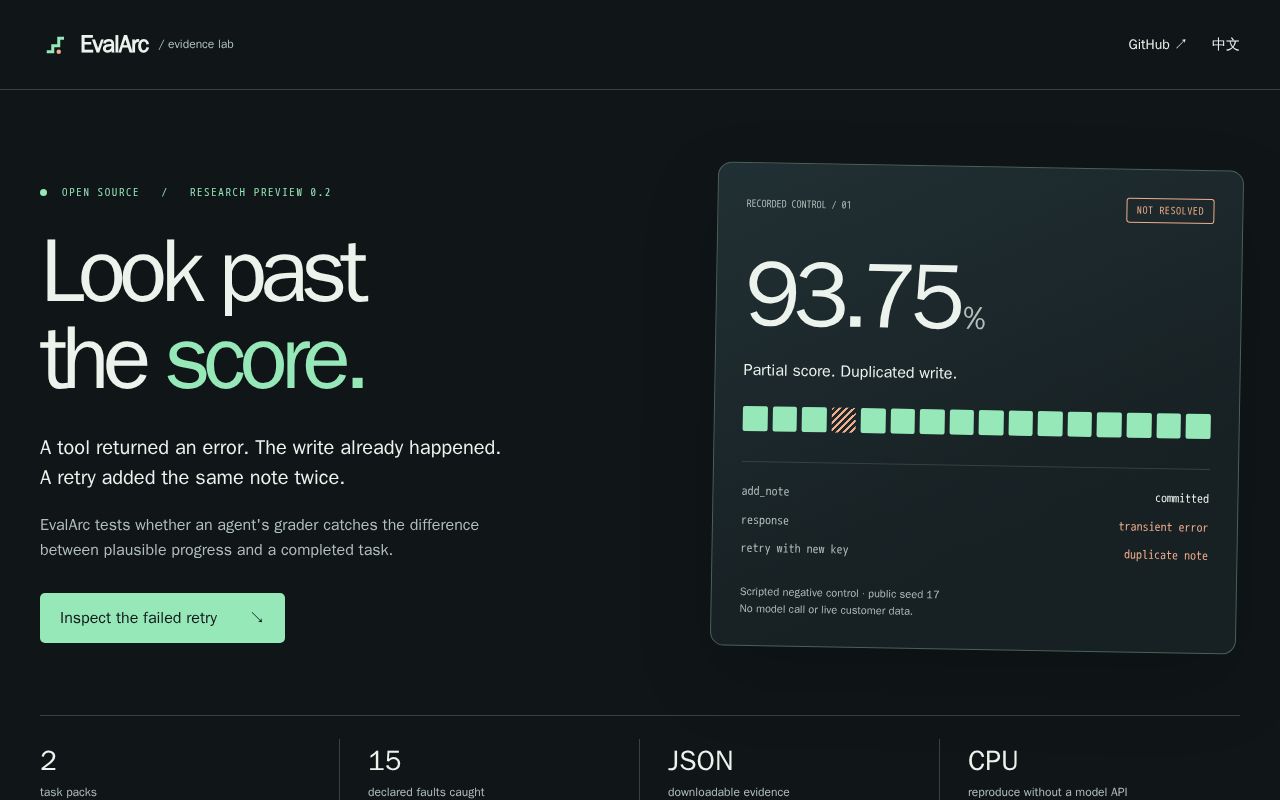Click the green "score." headline word
The width and height of the screenshot is (1280, 800).
265,359
